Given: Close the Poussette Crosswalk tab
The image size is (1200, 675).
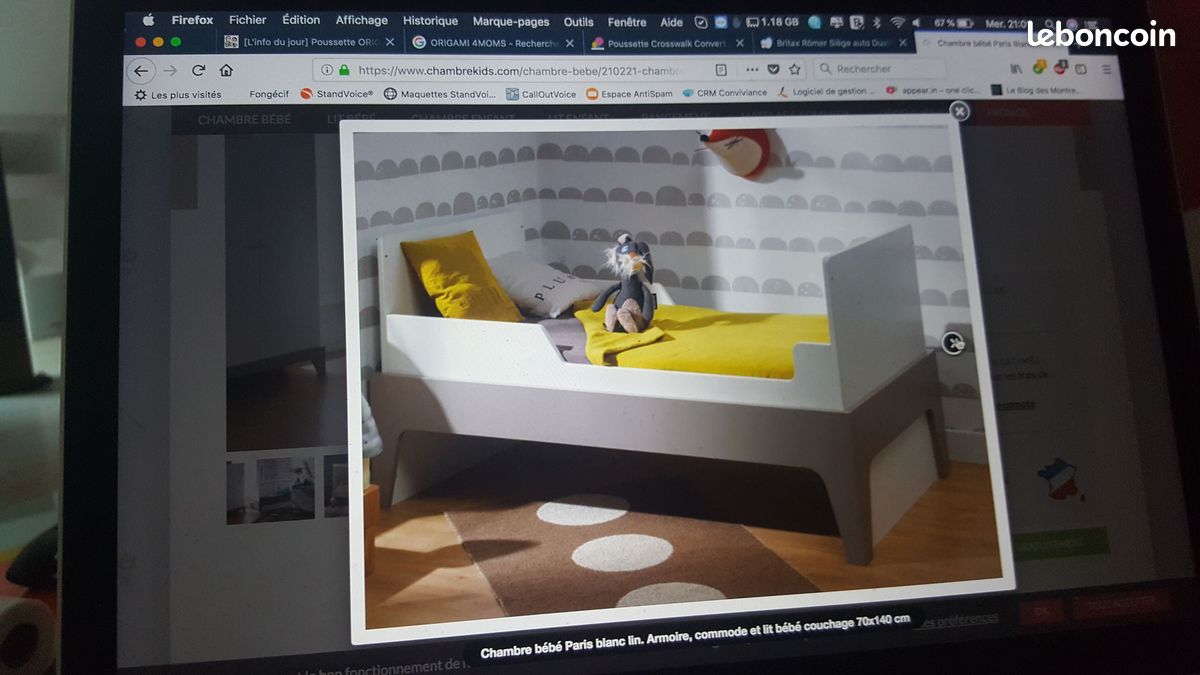Looking at the screenshot, I should pyautogui.click(x=740, y=43).
